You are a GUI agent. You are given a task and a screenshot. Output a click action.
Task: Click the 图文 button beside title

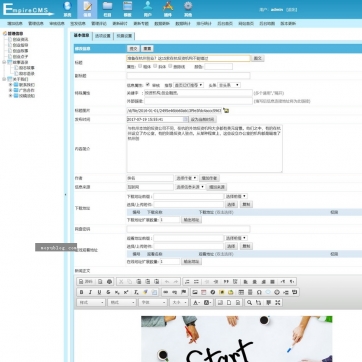click(x=257, y=58)
